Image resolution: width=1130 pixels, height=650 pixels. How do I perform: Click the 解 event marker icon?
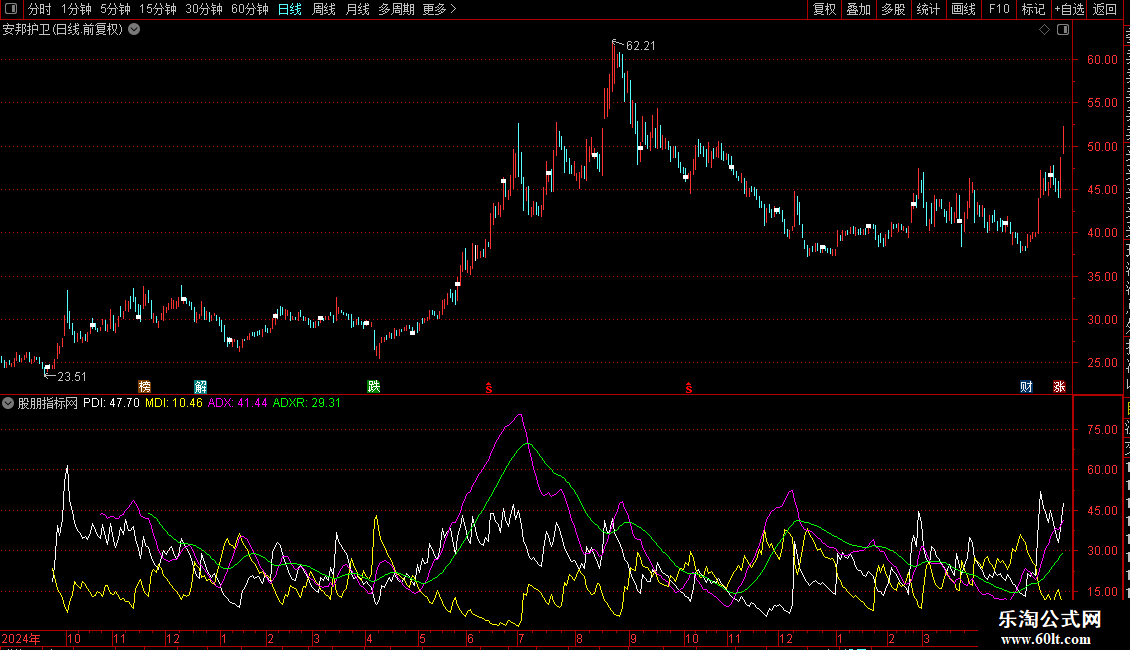click(x=200, y=387)
